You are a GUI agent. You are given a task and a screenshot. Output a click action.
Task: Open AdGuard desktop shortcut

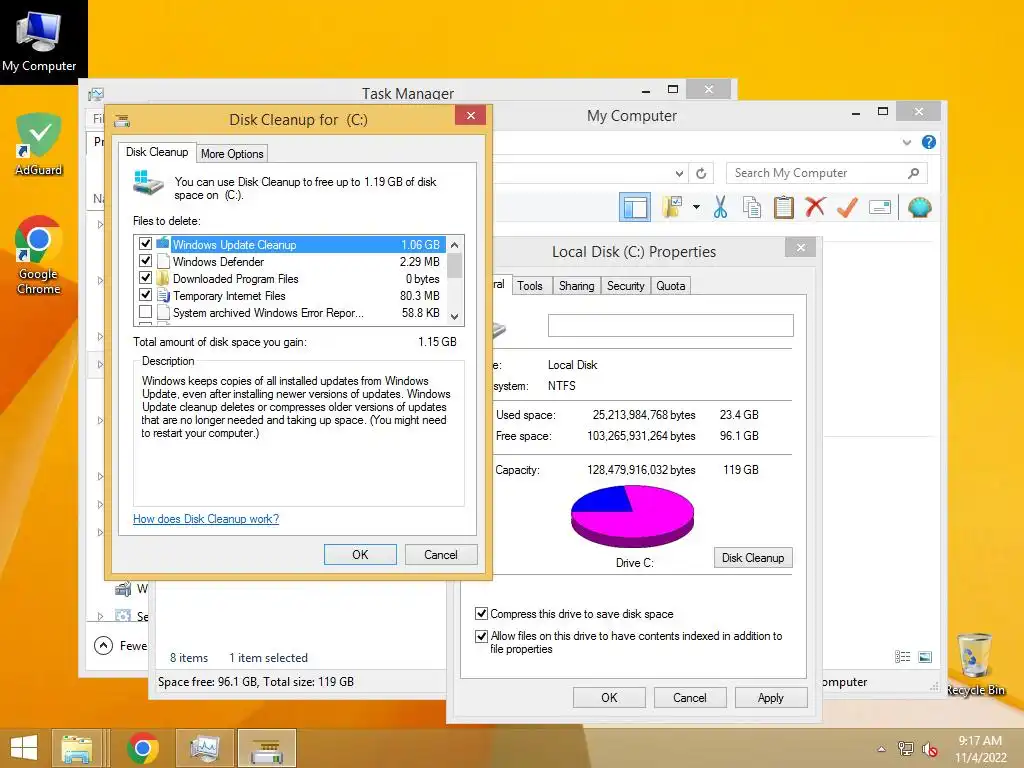click(x=39, y=144)
